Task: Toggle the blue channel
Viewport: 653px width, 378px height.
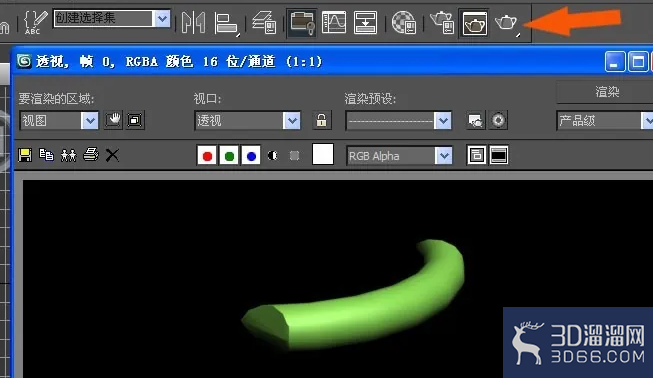Action: click(251, 156)
